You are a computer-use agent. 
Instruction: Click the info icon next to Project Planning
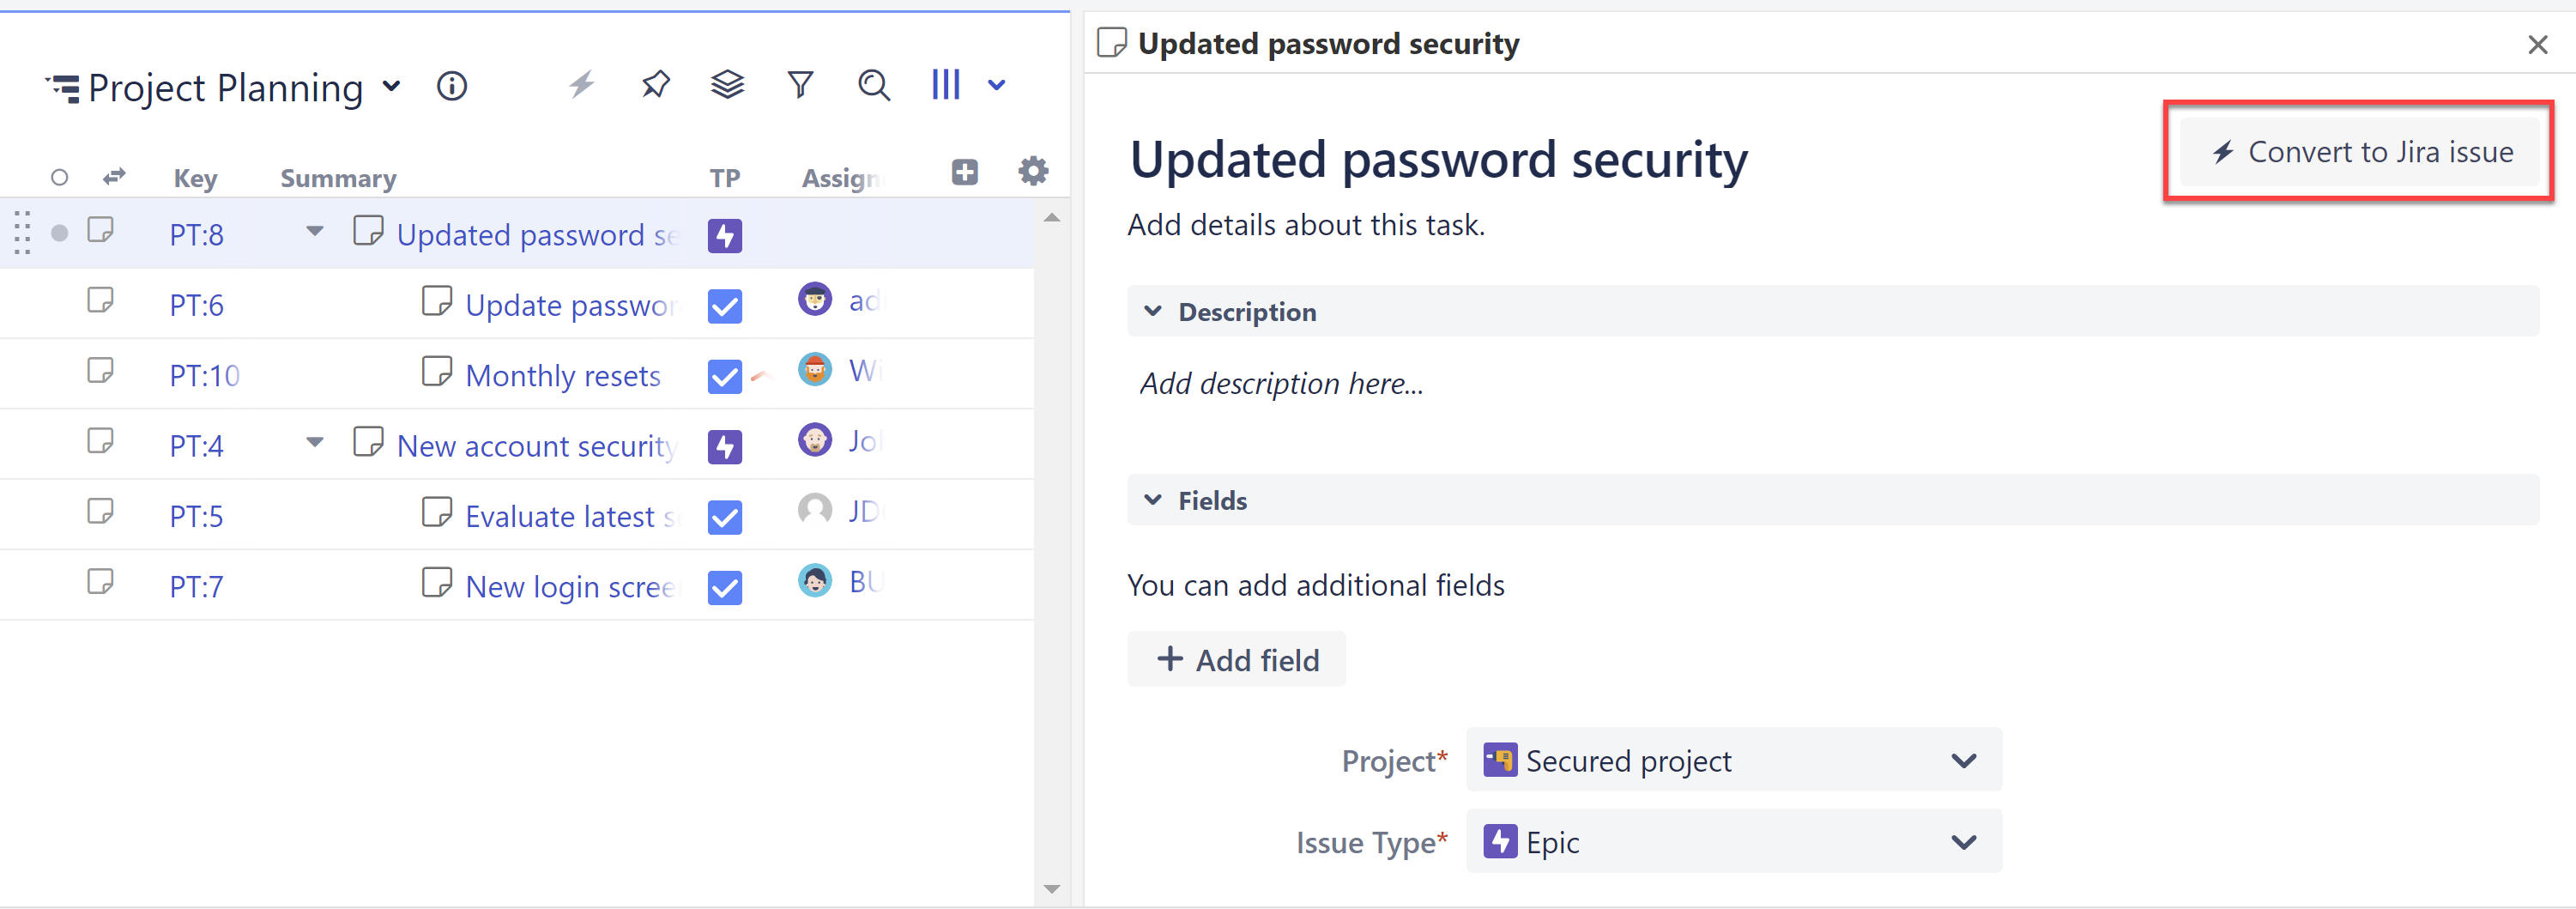tap(452, 86)
